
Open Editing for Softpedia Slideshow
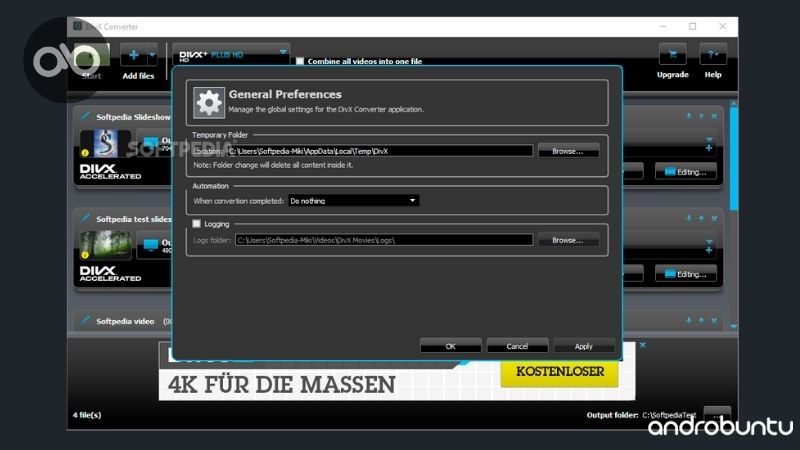pos(686,172)
